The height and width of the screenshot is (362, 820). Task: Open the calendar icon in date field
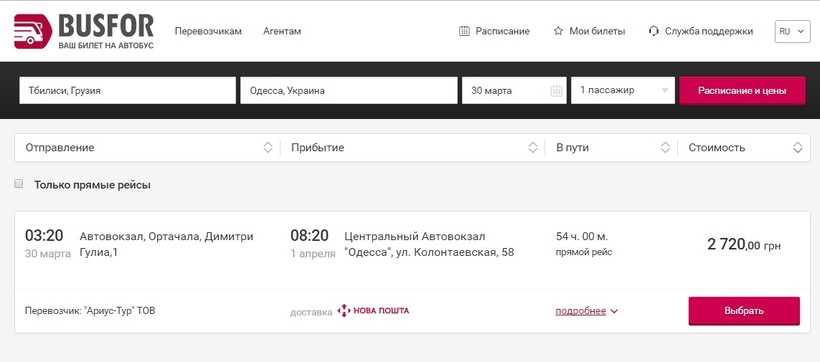click(556, 90)
